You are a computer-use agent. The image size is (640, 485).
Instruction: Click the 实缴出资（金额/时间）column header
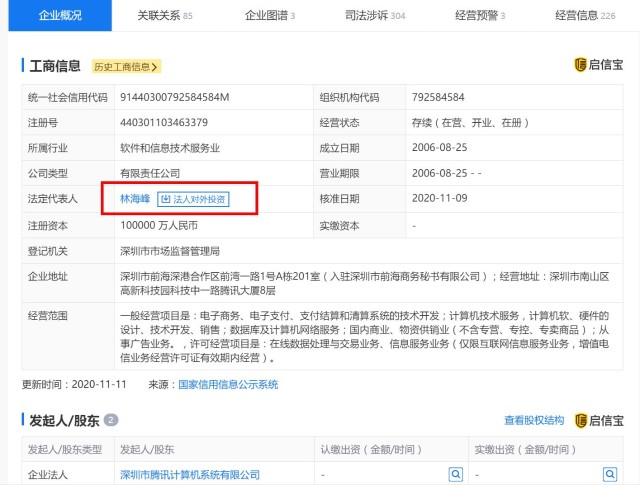525,449
